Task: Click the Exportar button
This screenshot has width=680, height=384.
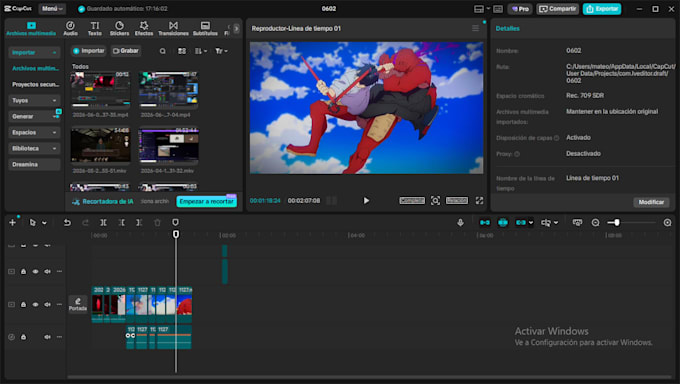Action: [x=602, y=9]
